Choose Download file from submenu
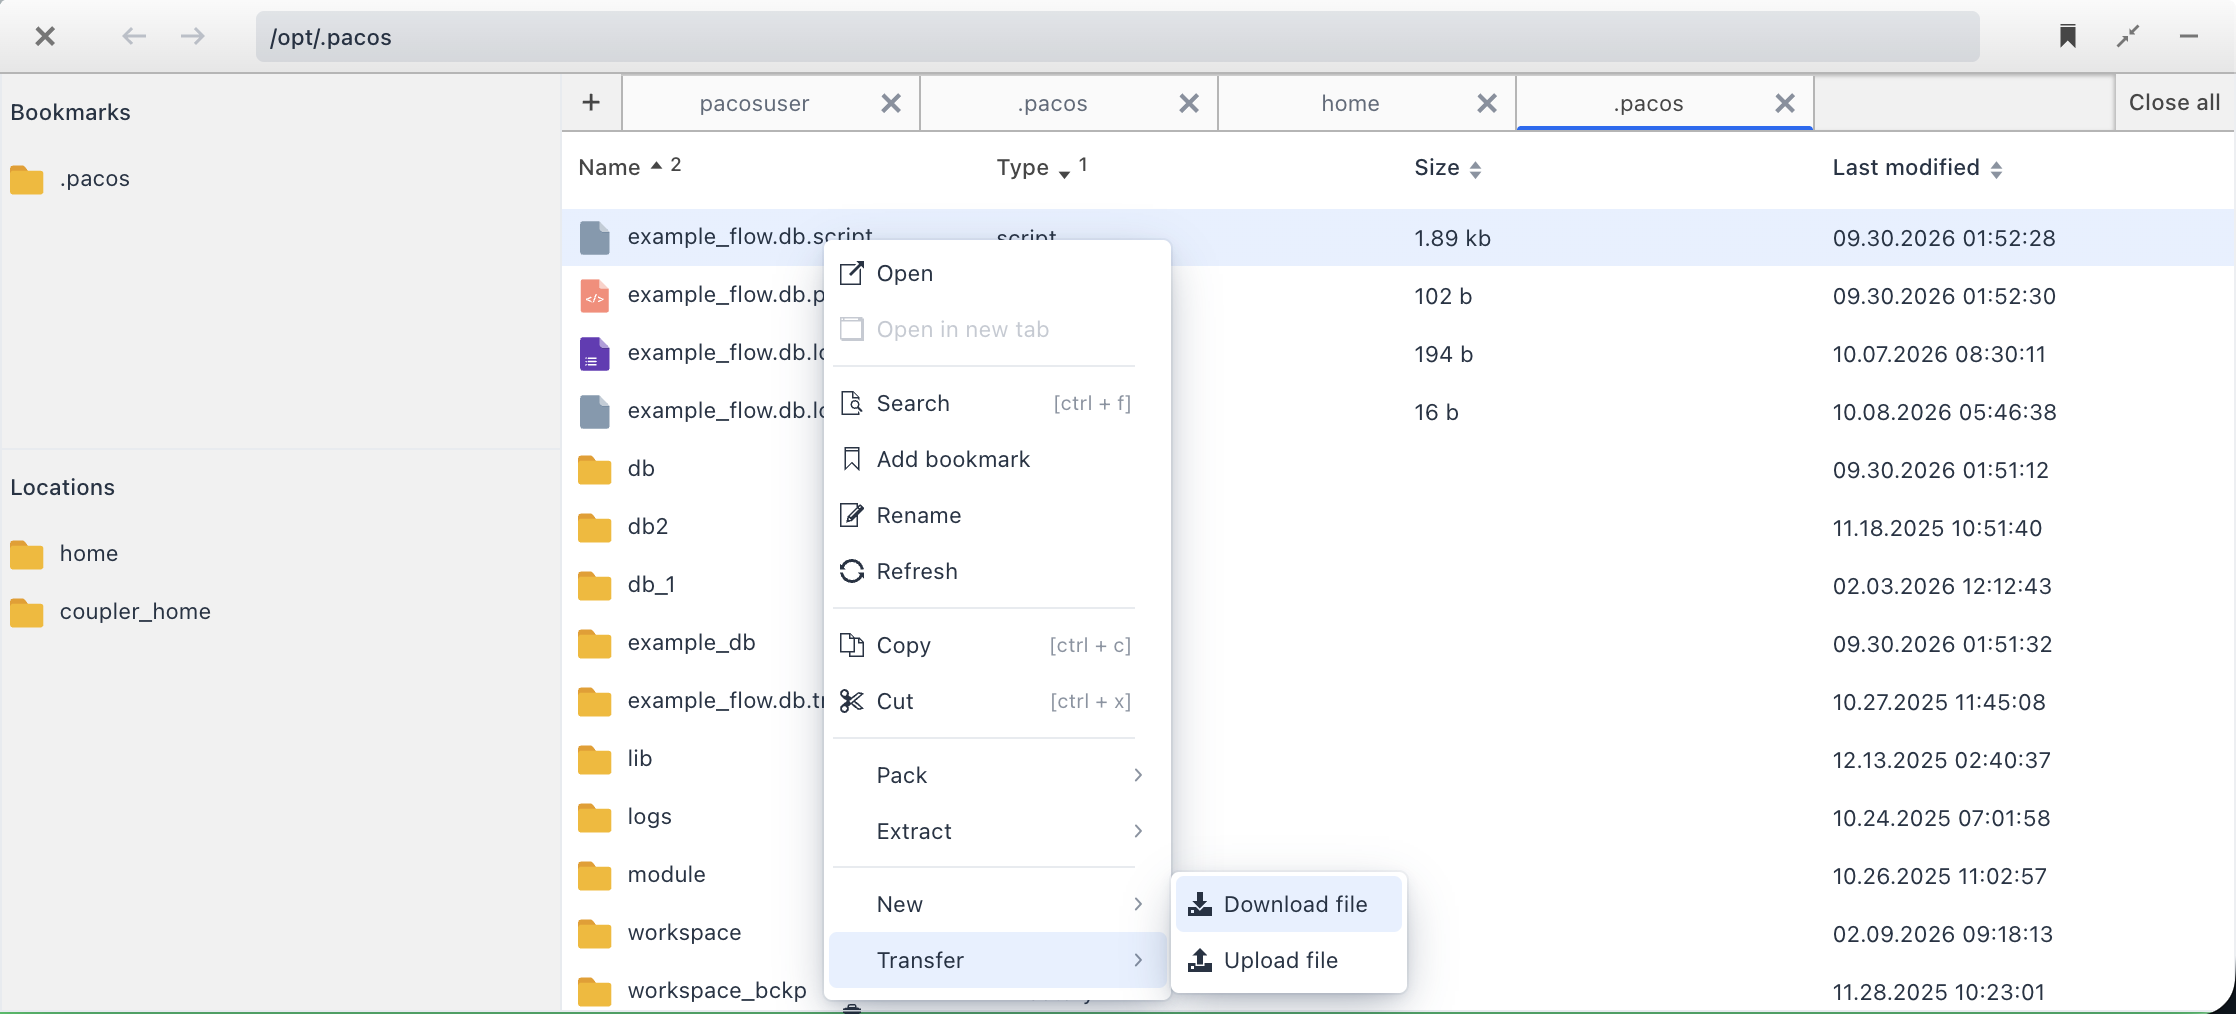The width and height of the screenshot is (2236, 1014). tap(1289, 904)
